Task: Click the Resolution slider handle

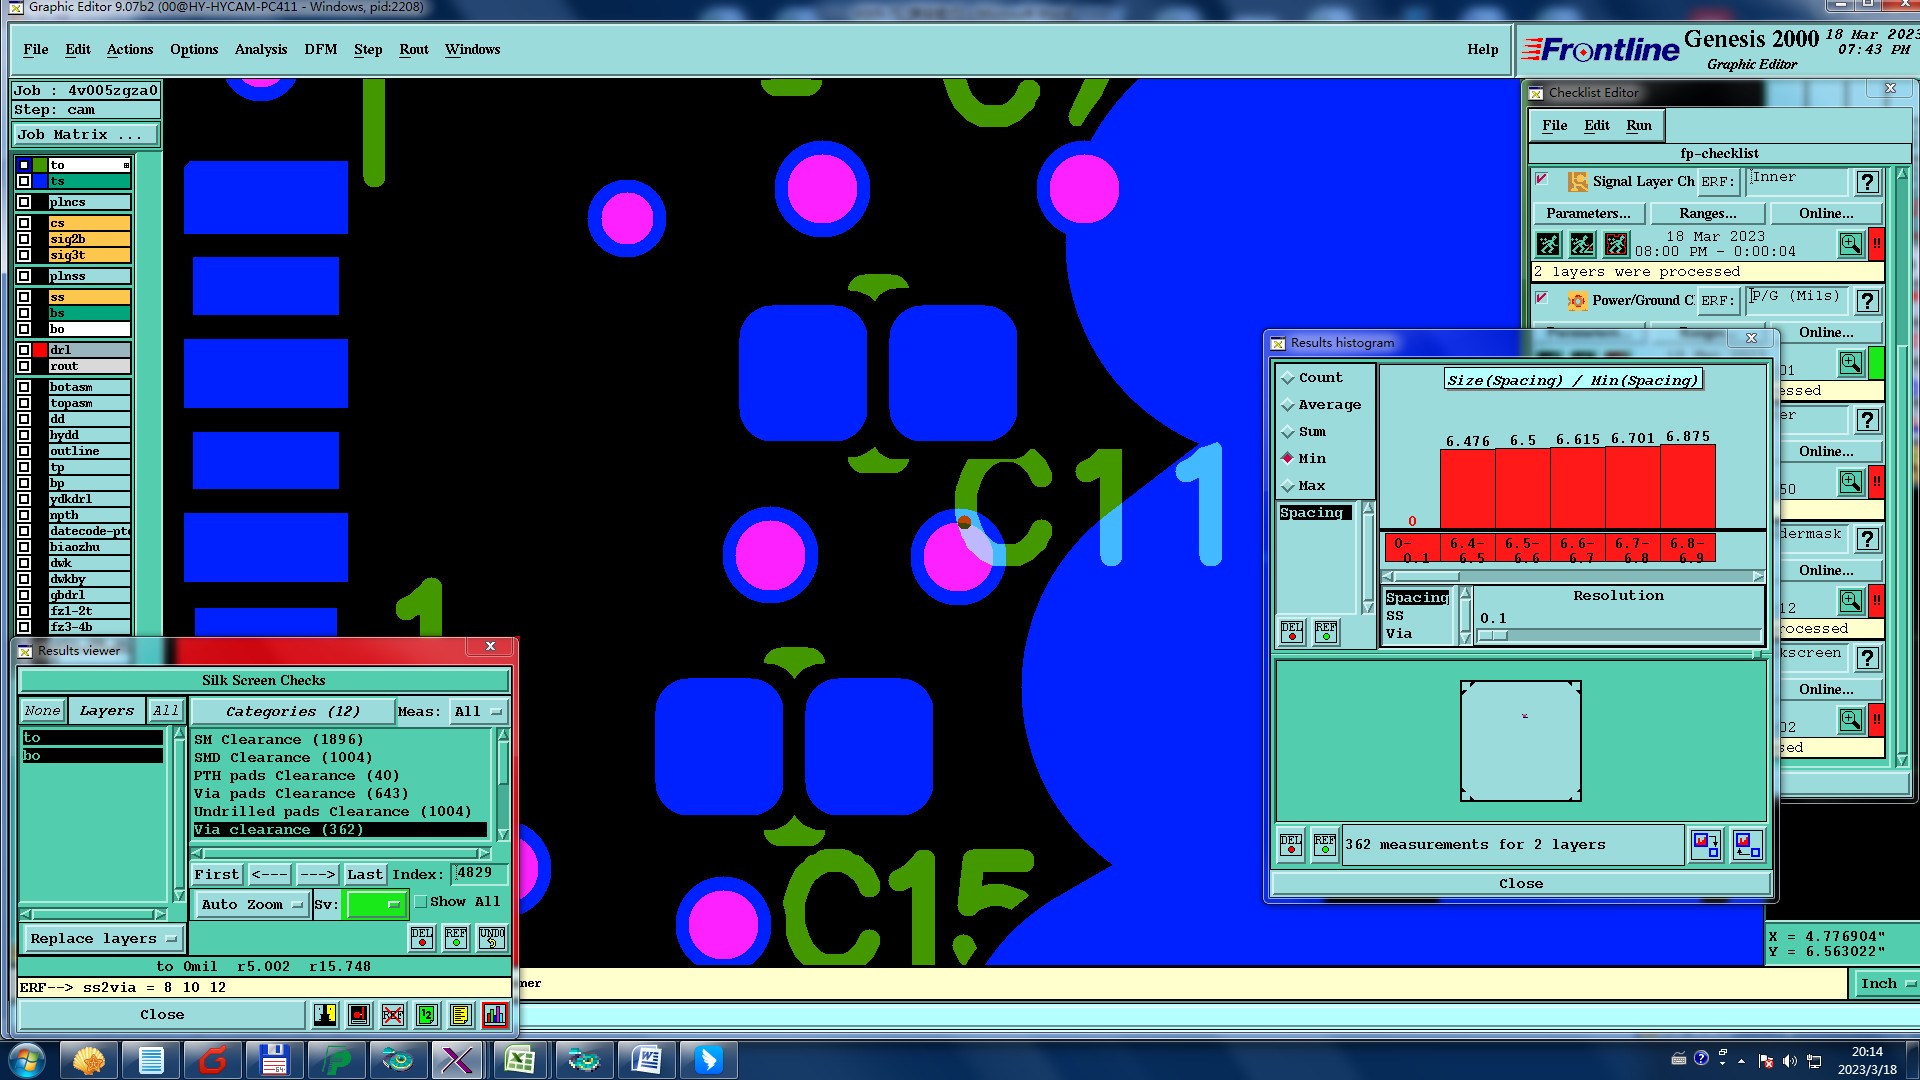Action: tap(1493, 636)
